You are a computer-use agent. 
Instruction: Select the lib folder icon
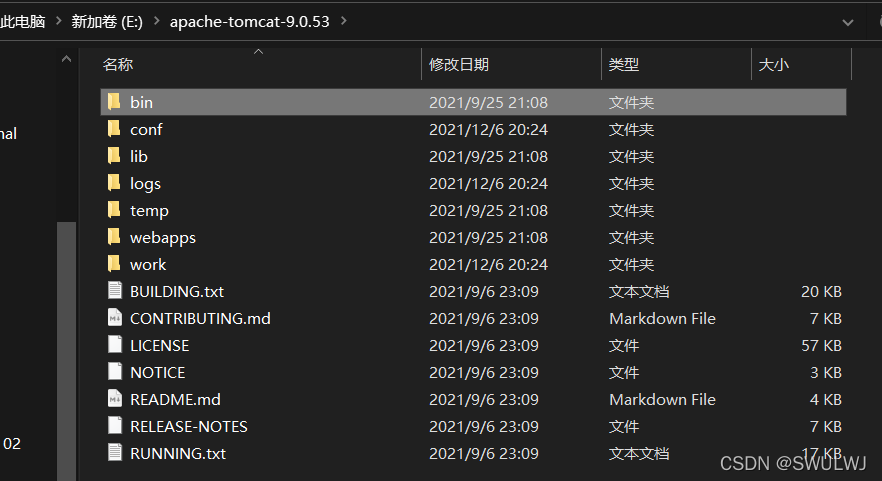[114, 156]
